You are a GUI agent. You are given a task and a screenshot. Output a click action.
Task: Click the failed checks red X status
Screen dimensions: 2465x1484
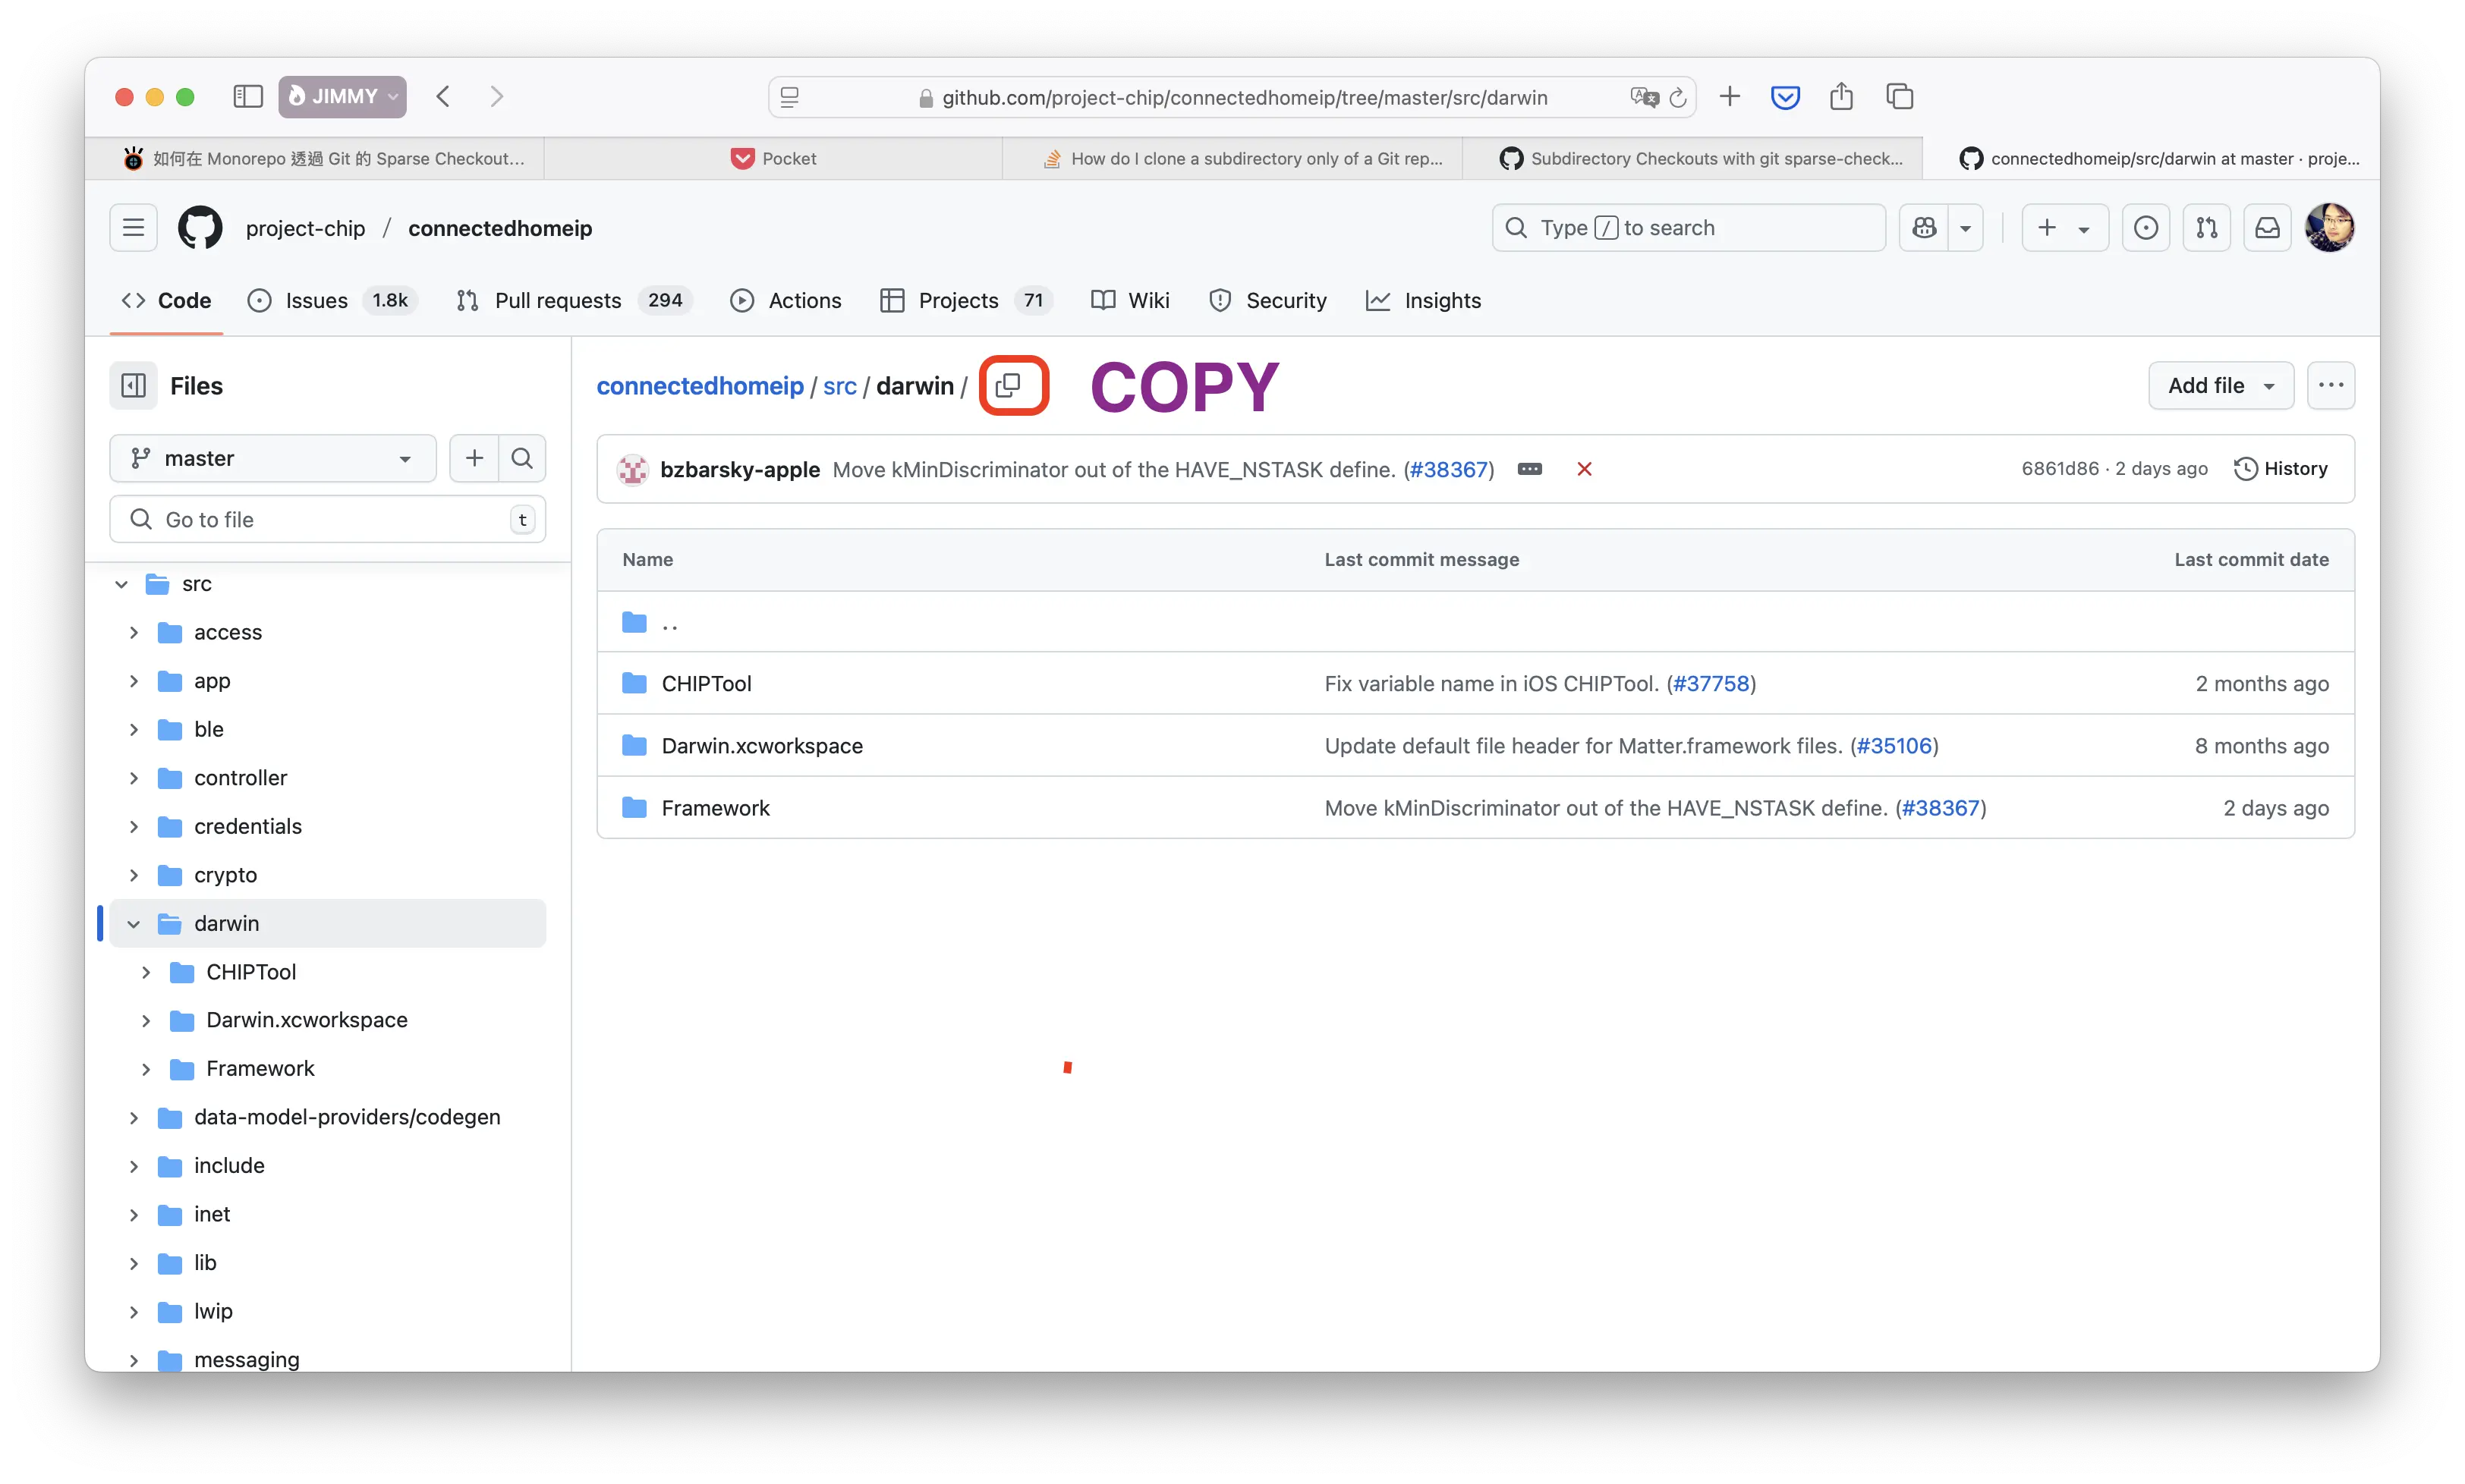pos(1584,469)
